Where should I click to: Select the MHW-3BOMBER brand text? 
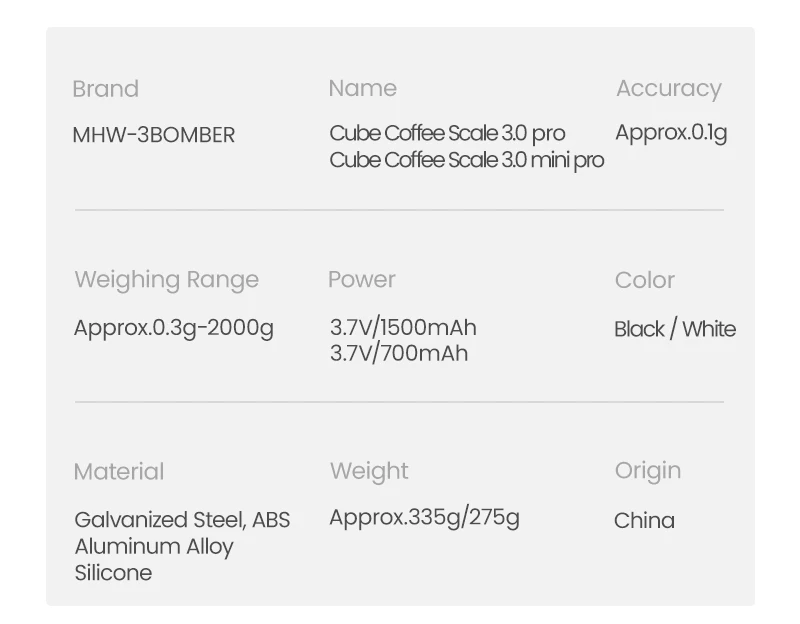point(154,135)
